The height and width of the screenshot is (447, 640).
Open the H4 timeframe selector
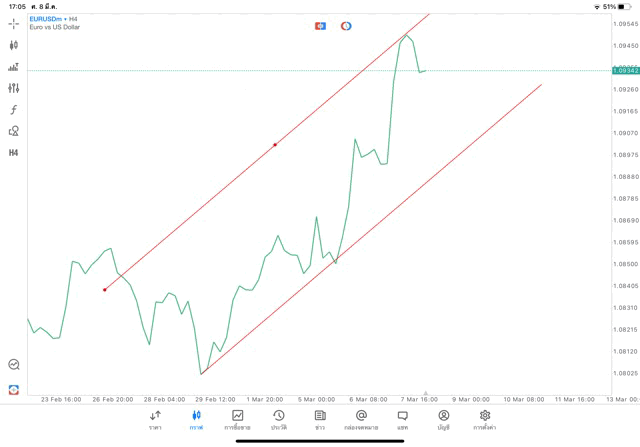click(14, 153)
